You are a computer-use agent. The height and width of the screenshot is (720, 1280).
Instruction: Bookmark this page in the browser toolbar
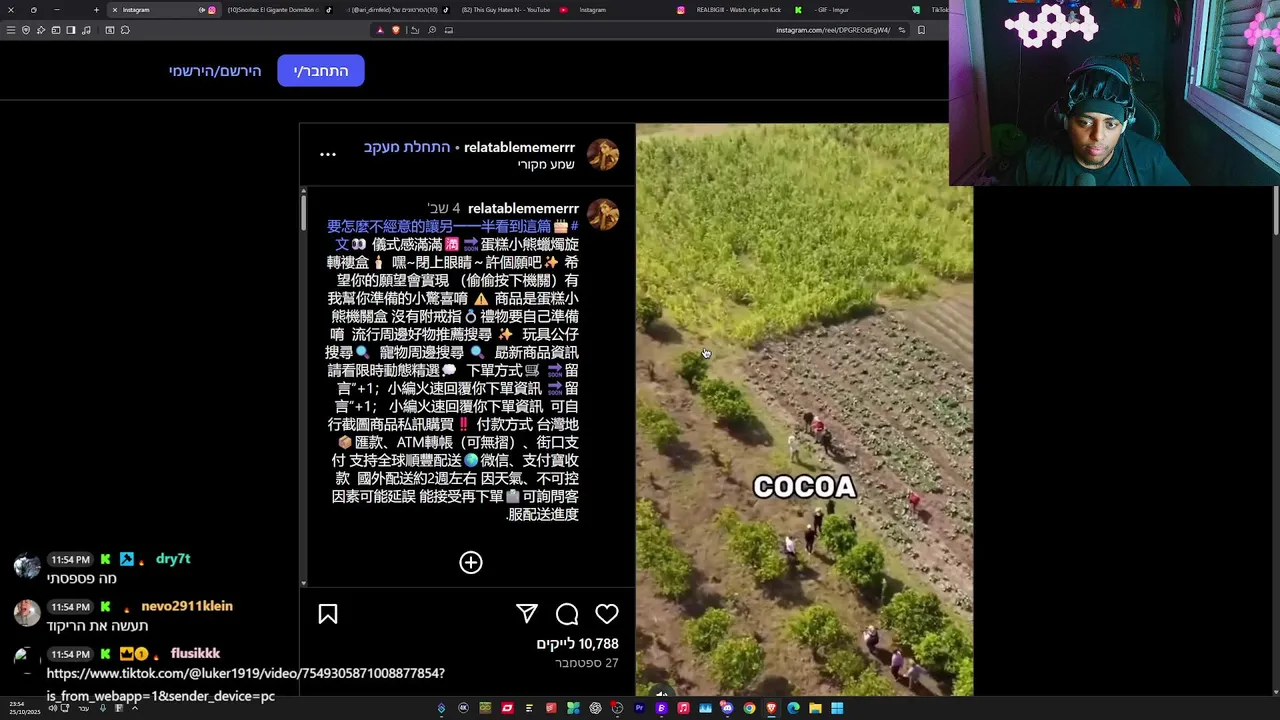point(921,30)
